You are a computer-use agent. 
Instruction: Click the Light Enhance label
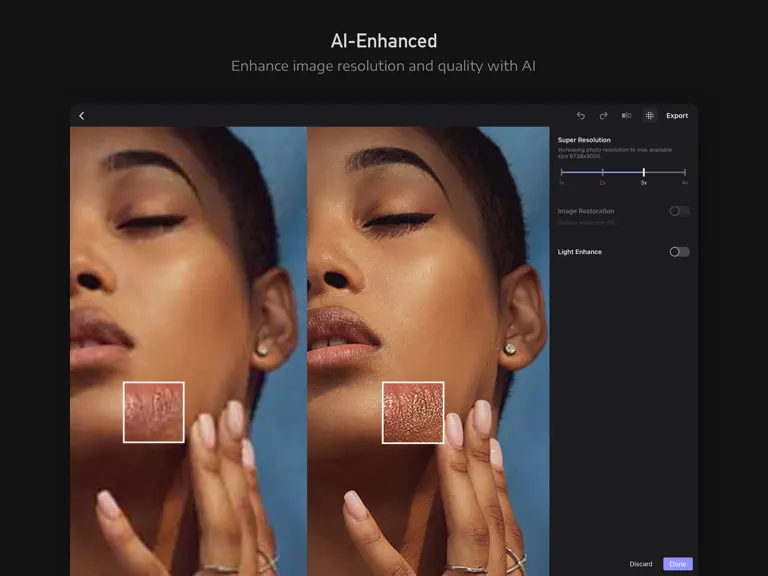[x=579, y=252]
